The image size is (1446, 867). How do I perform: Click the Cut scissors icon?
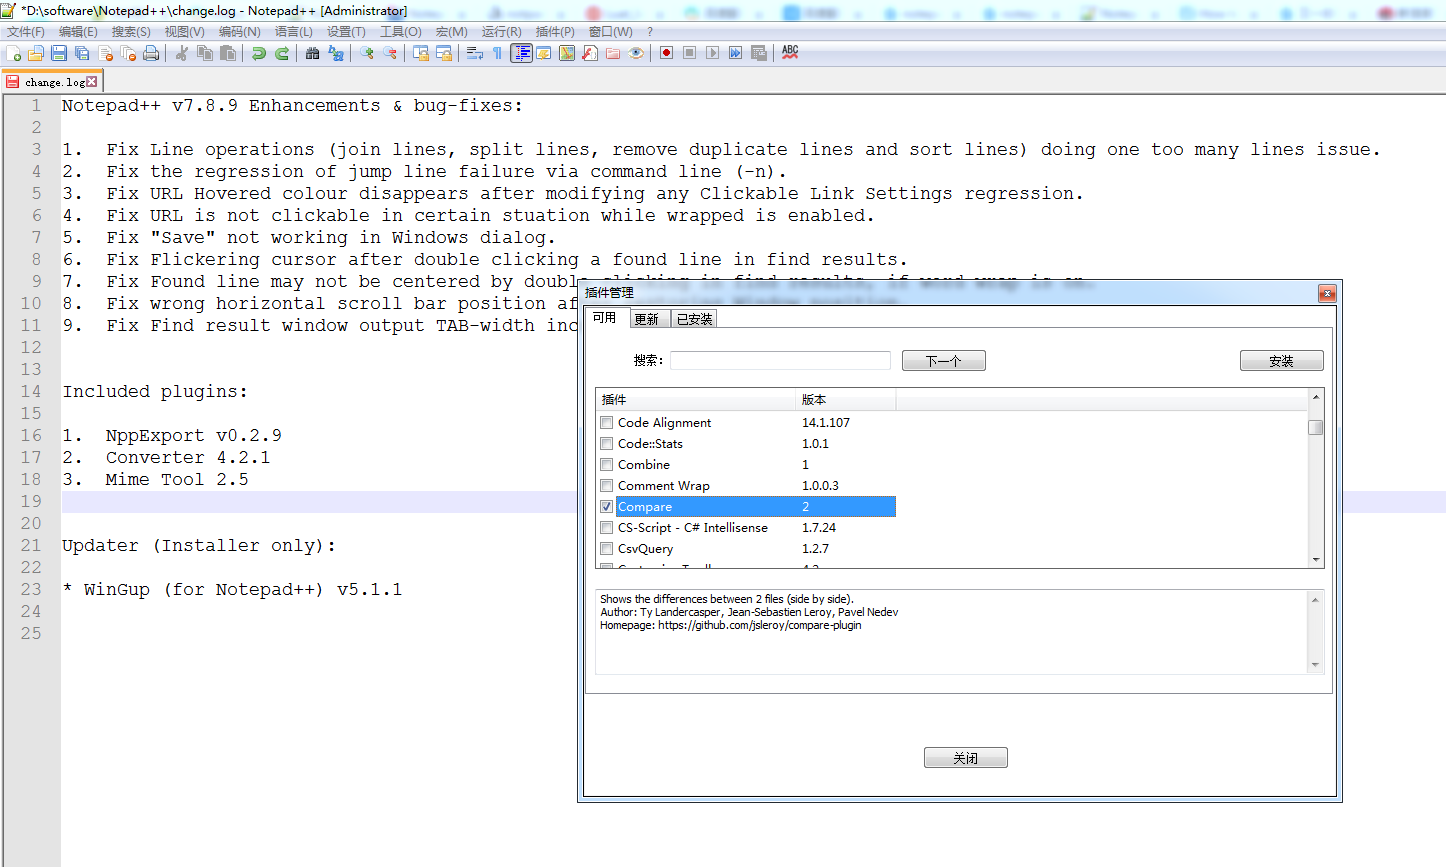[182, 53]
